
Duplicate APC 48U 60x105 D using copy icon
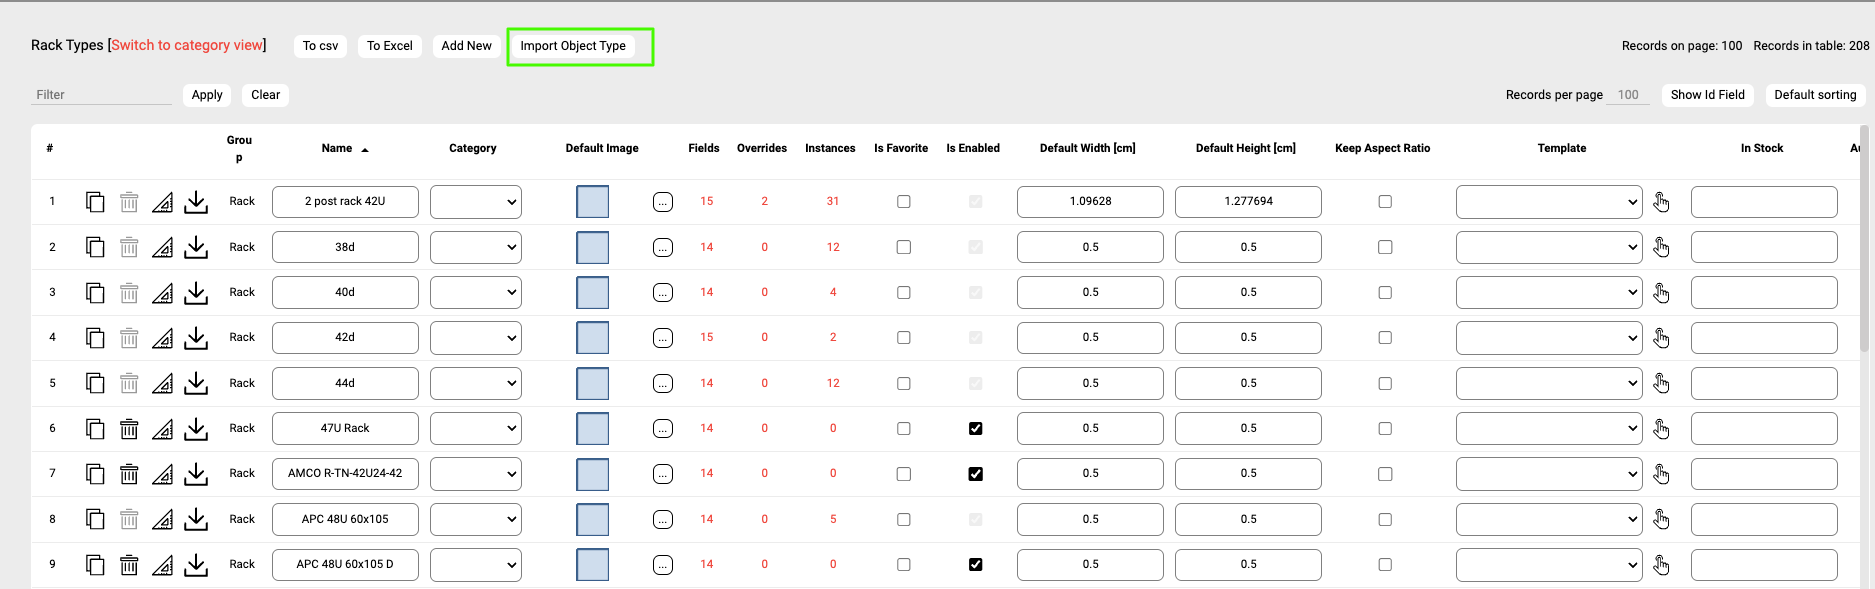point(95,565)
